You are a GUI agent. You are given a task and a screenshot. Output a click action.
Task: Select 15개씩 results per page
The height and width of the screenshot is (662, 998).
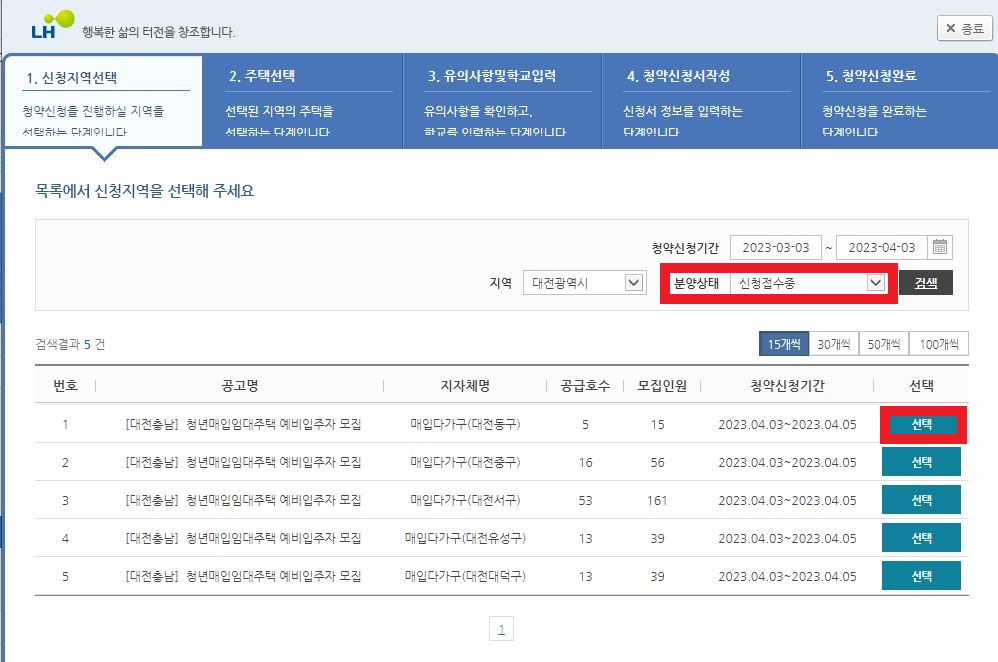784,343
